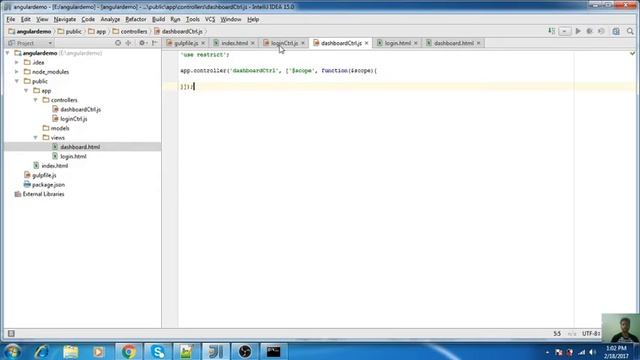Click the Search Everywhere magnifier
Viewport: 640px width, 360px height.
(630, 31)
